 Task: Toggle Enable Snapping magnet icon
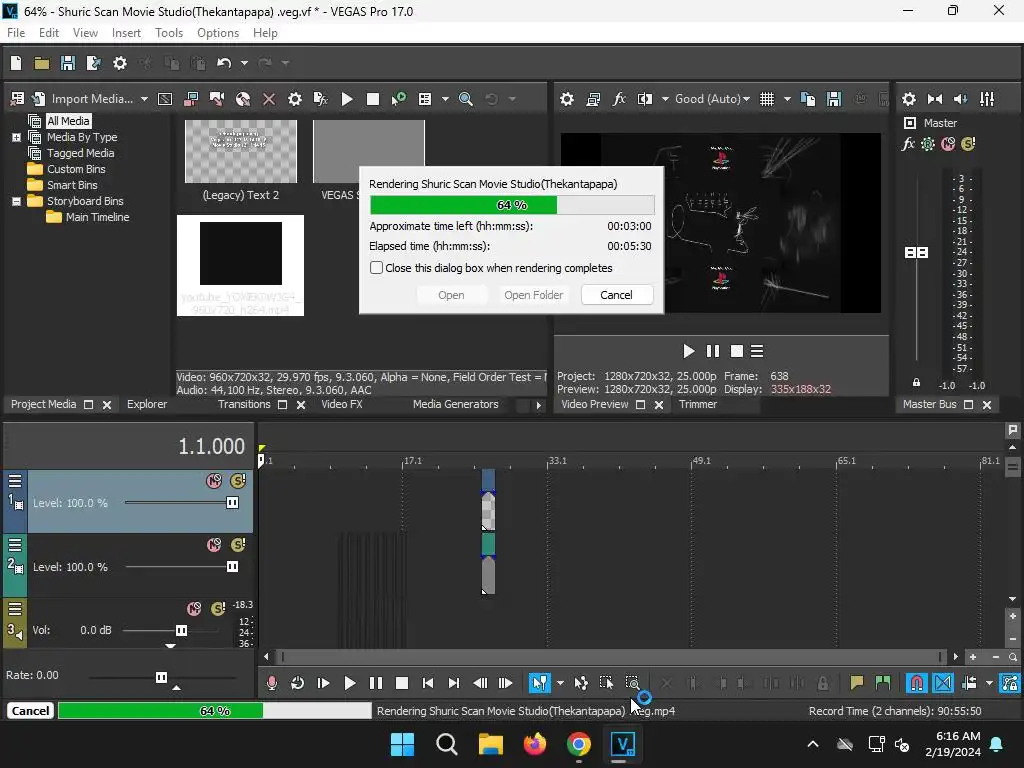[x=917, y=683]
